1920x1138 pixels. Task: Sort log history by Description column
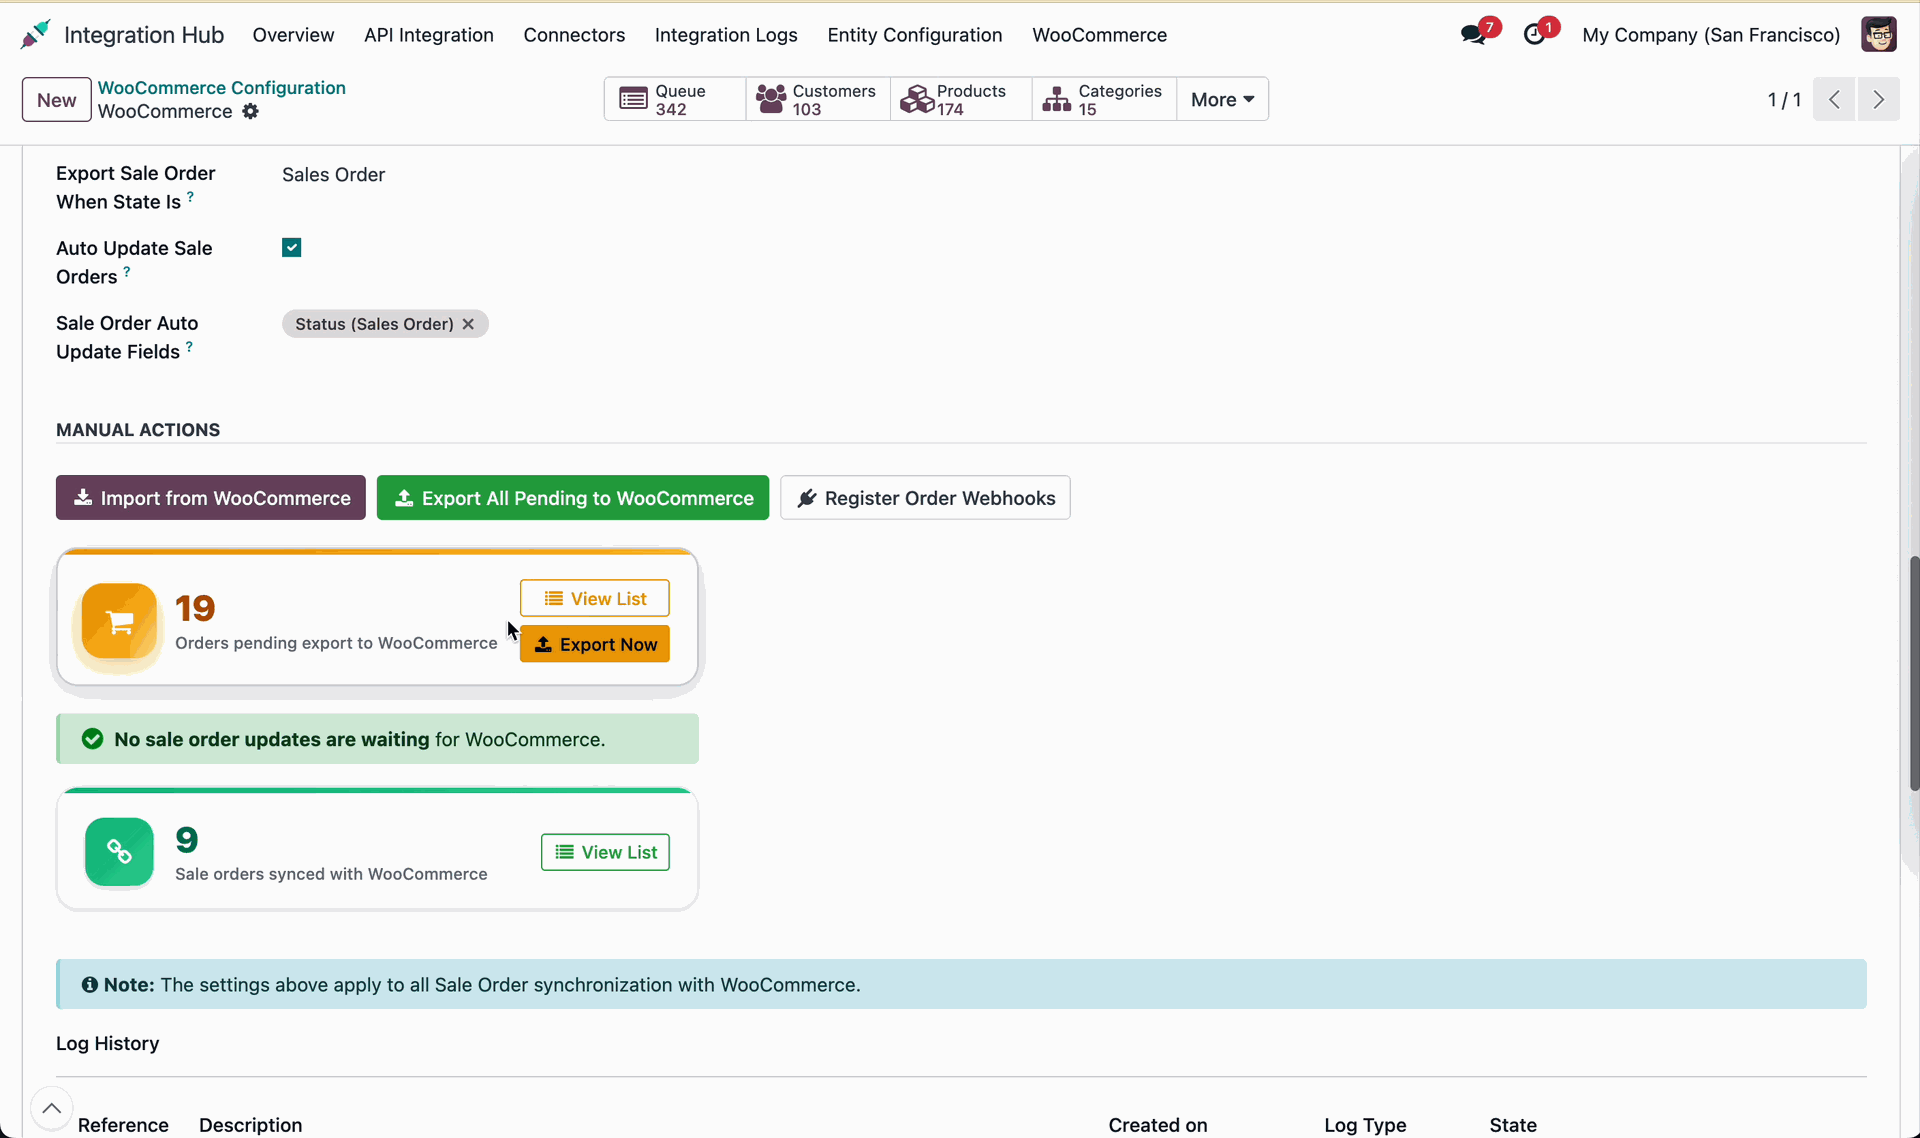point(250,1125)
